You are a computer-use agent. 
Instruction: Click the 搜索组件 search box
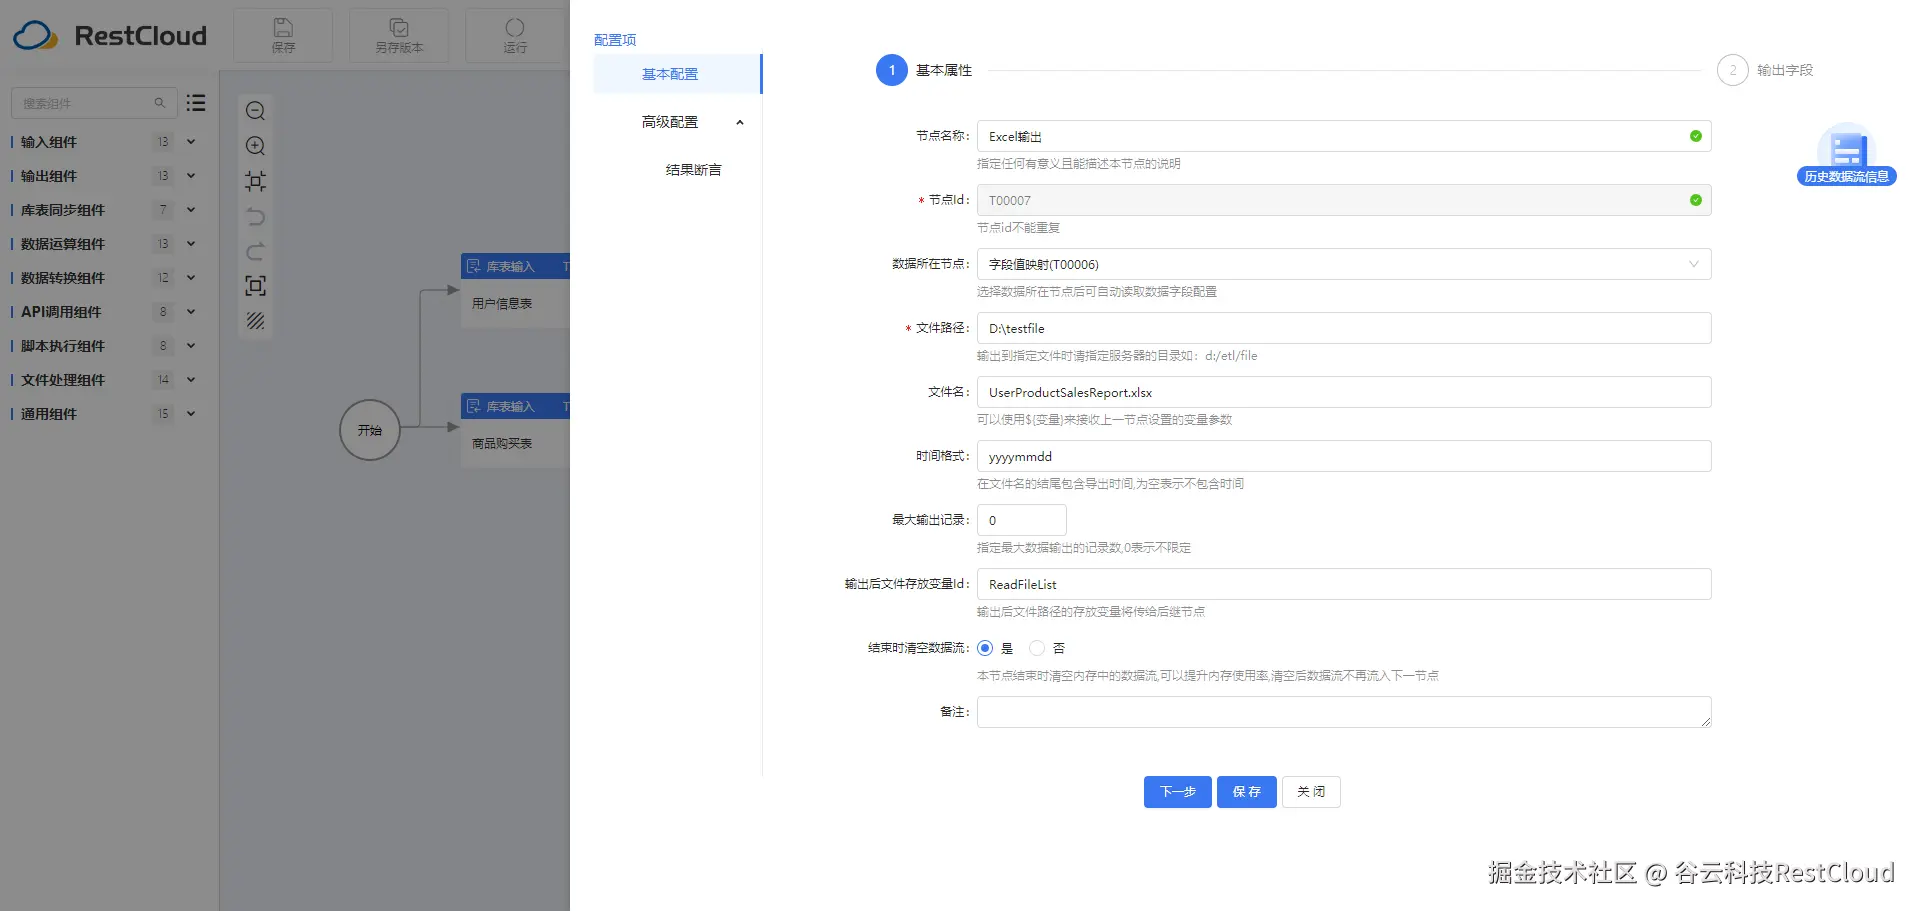pyautogui.click(x=94, y=103)
